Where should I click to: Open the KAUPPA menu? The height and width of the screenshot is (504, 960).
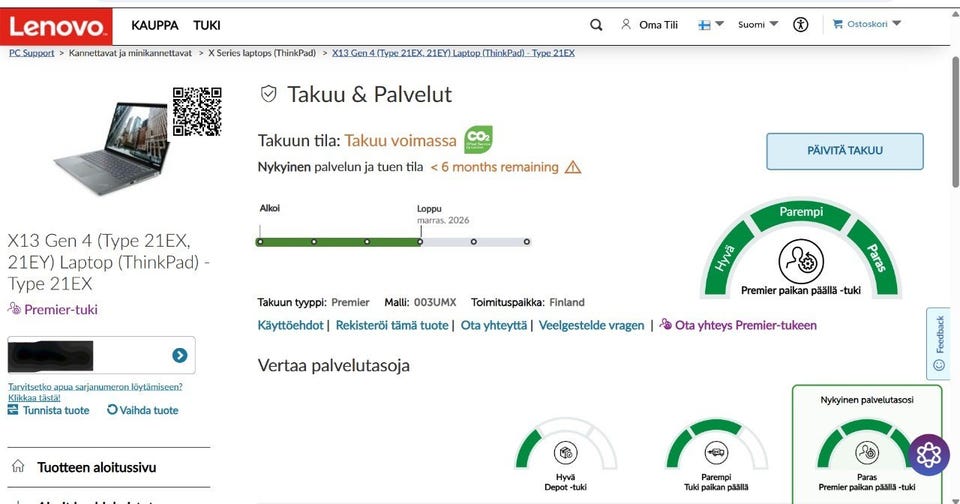click(x=155, y=25)
